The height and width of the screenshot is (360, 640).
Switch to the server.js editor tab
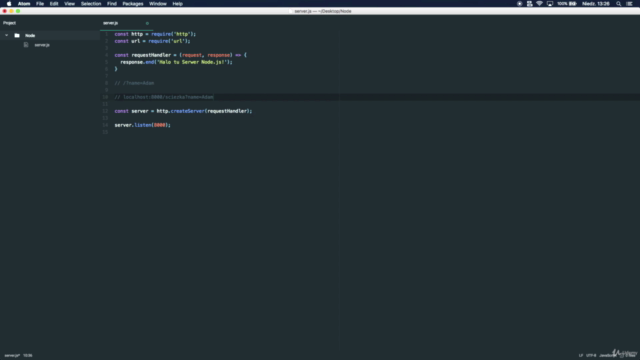tap(111, 23)
